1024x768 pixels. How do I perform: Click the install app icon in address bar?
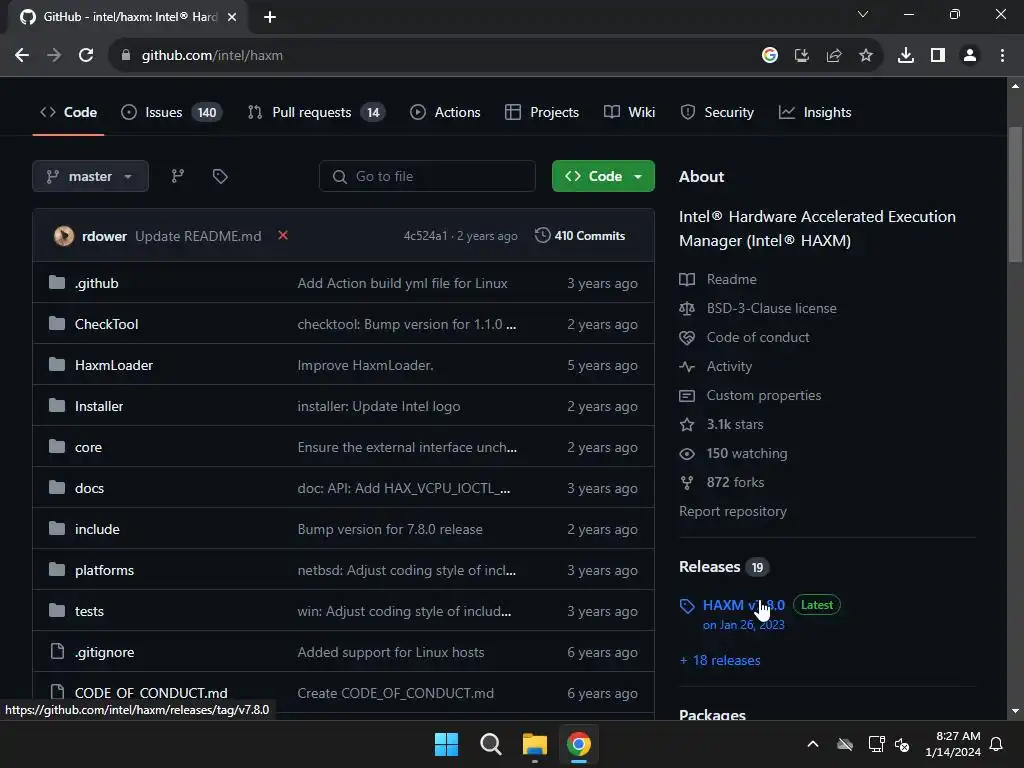802,56
